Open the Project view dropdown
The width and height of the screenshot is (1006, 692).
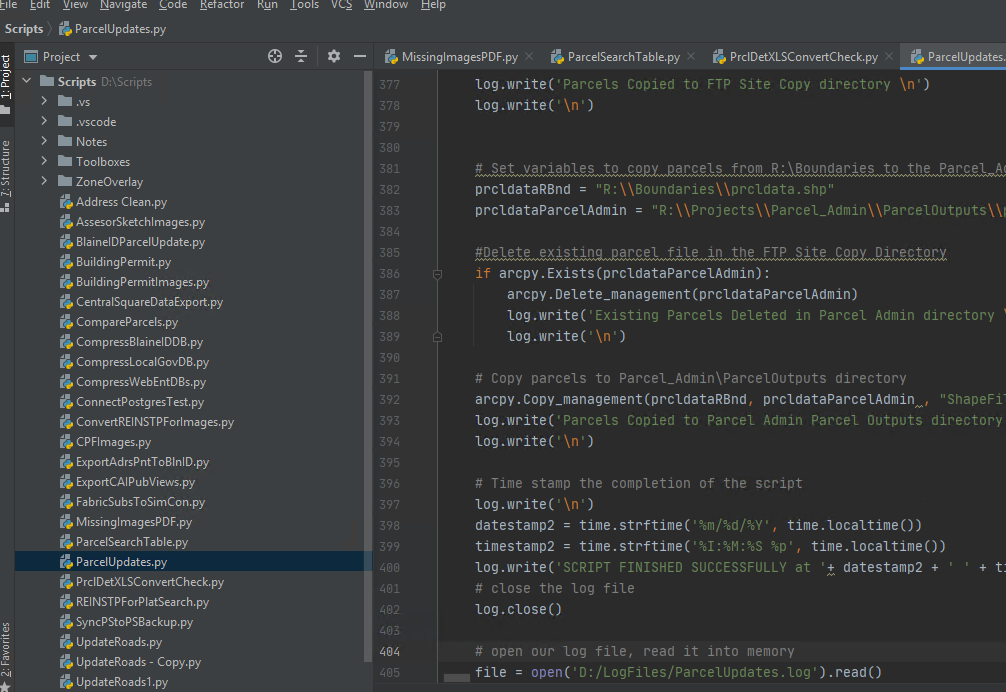coord(93,57)
